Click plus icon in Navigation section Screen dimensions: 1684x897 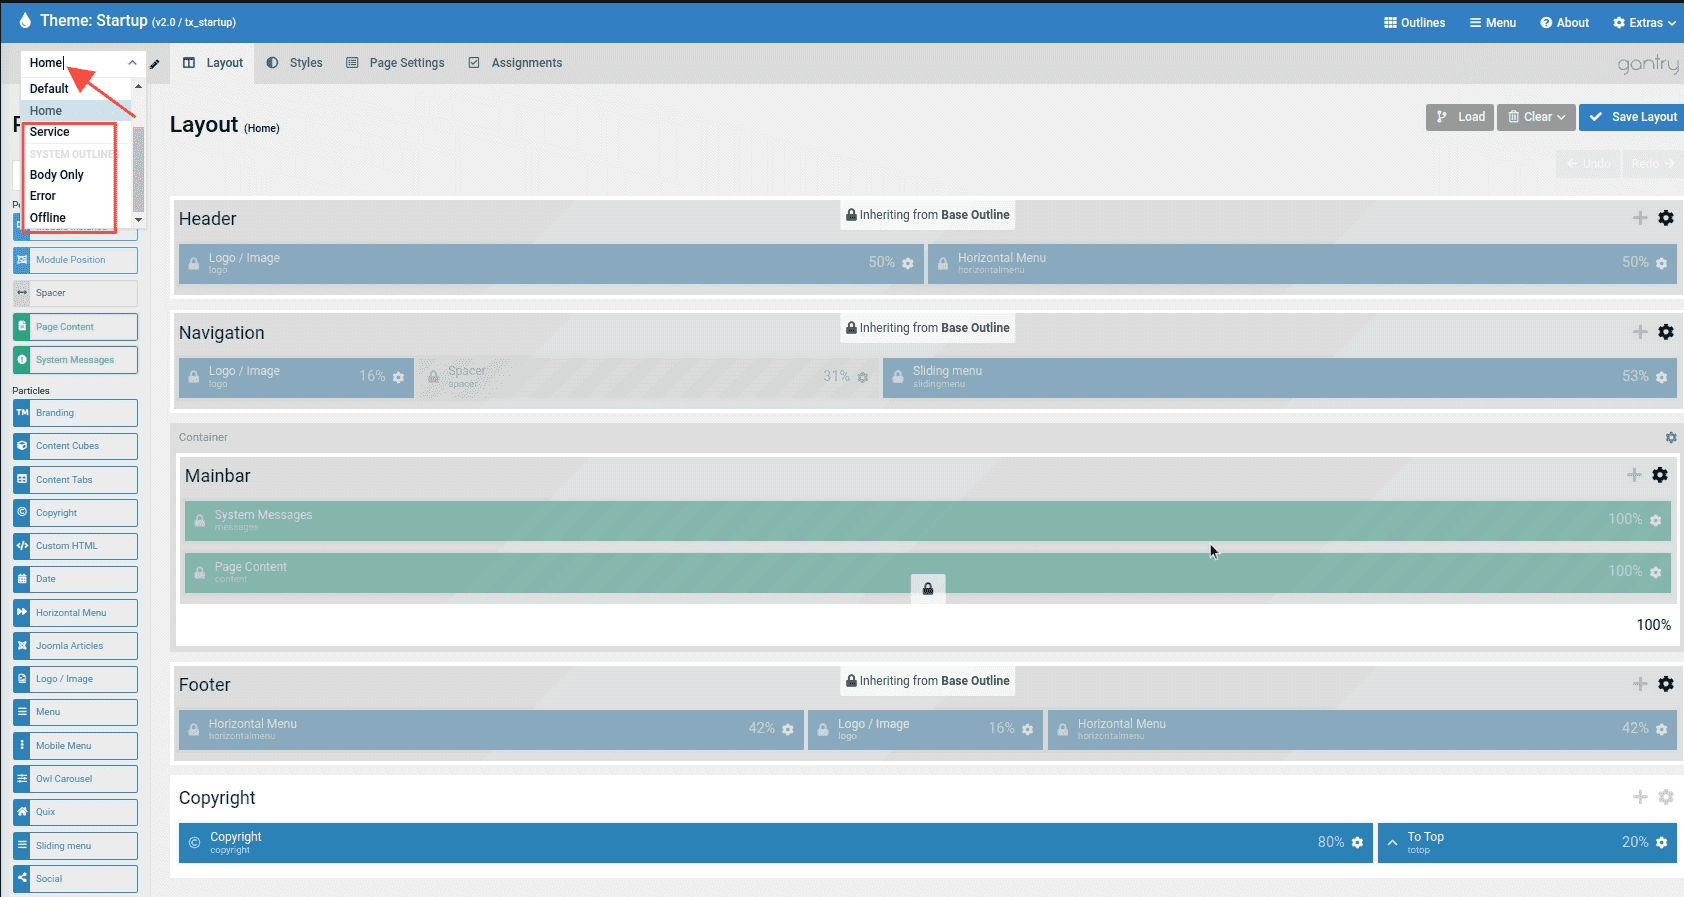pyautogui.click(x=1640, y=332)
